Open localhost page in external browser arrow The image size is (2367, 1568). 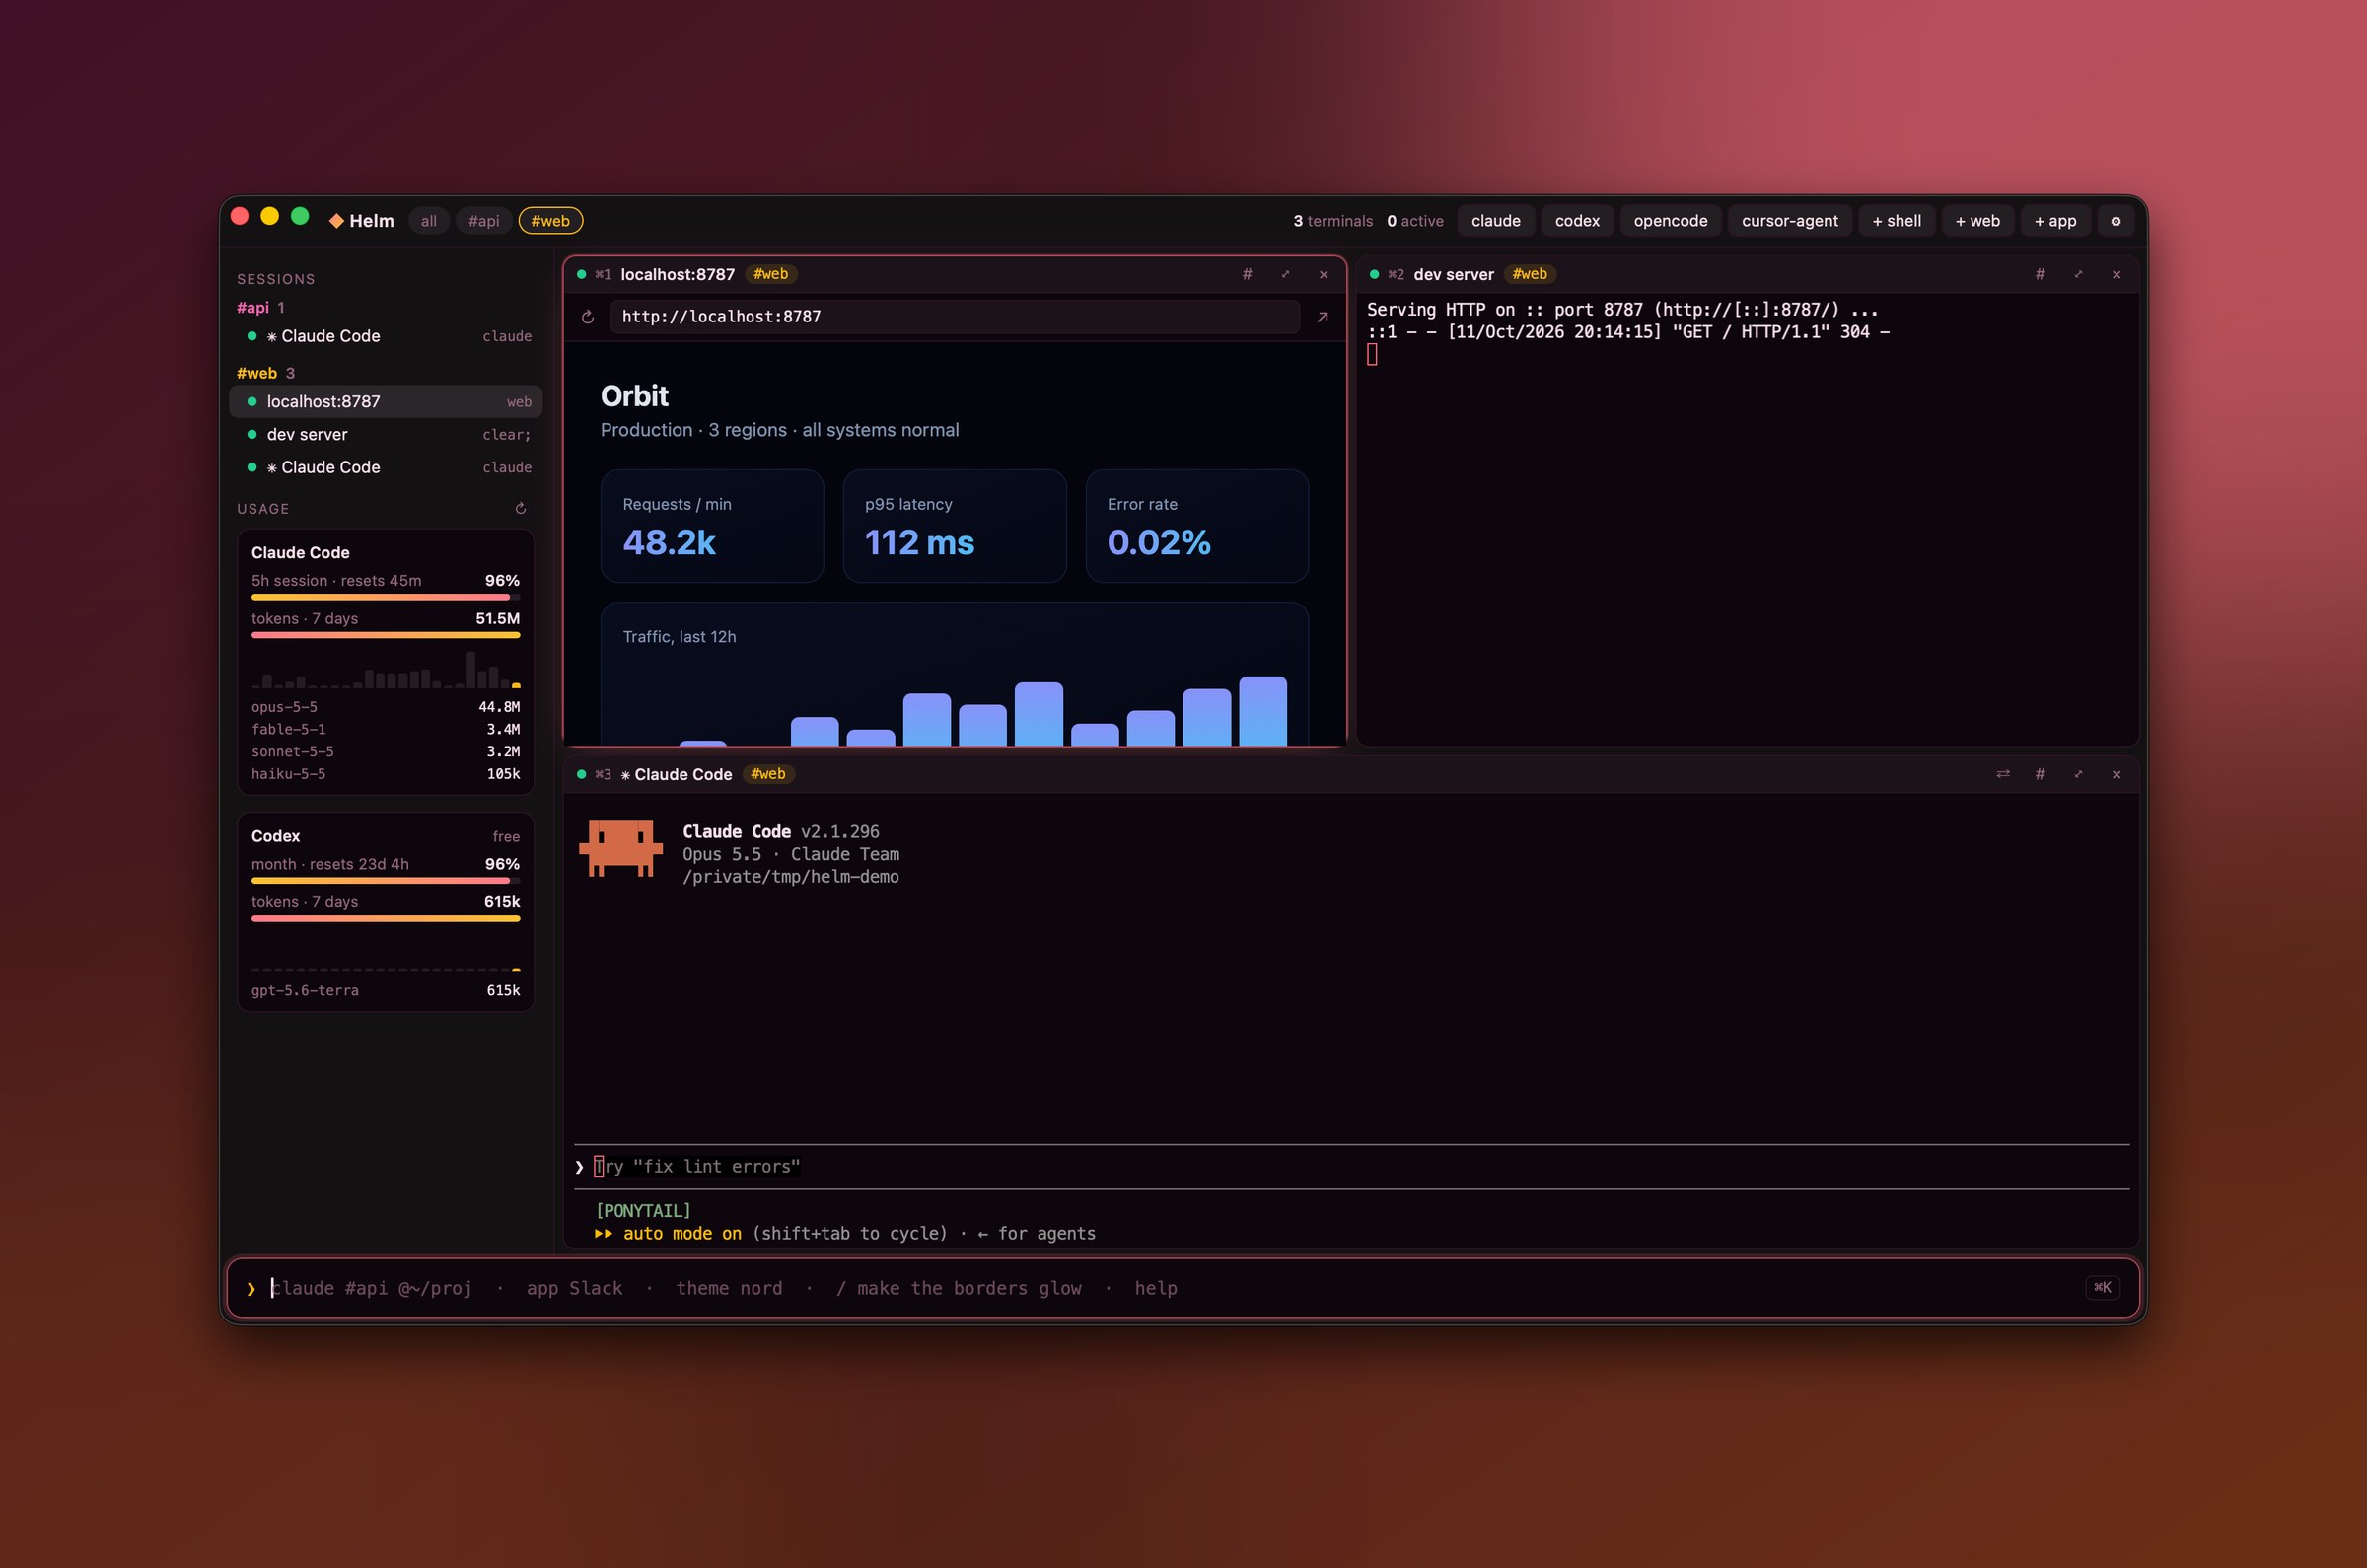[x=1322, y=317]
